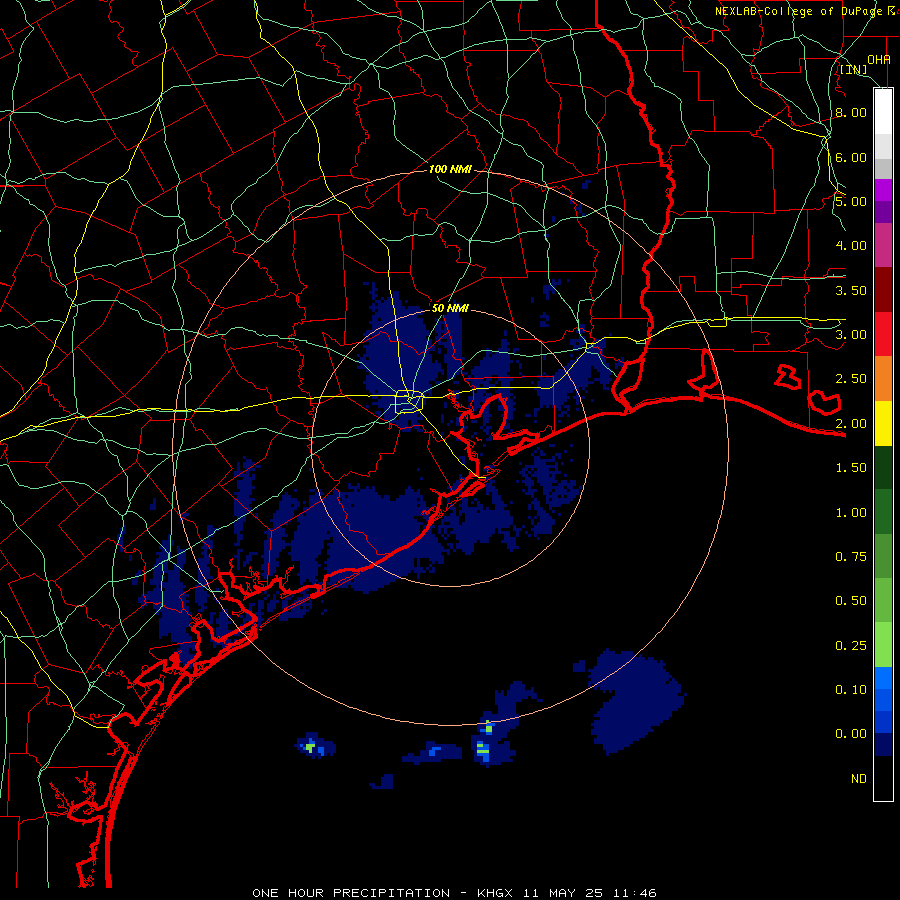
Task: Click the 100 NMI range ring label
Action: [x=450, y=169]
